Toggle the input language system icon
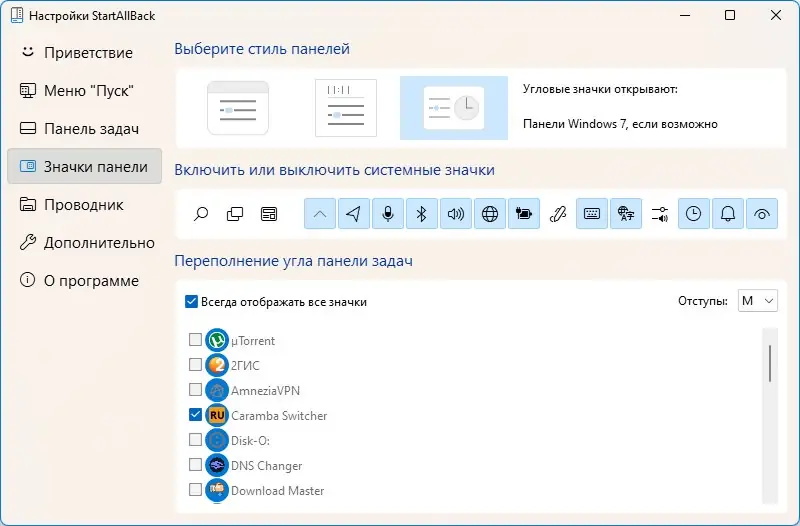 626,214
